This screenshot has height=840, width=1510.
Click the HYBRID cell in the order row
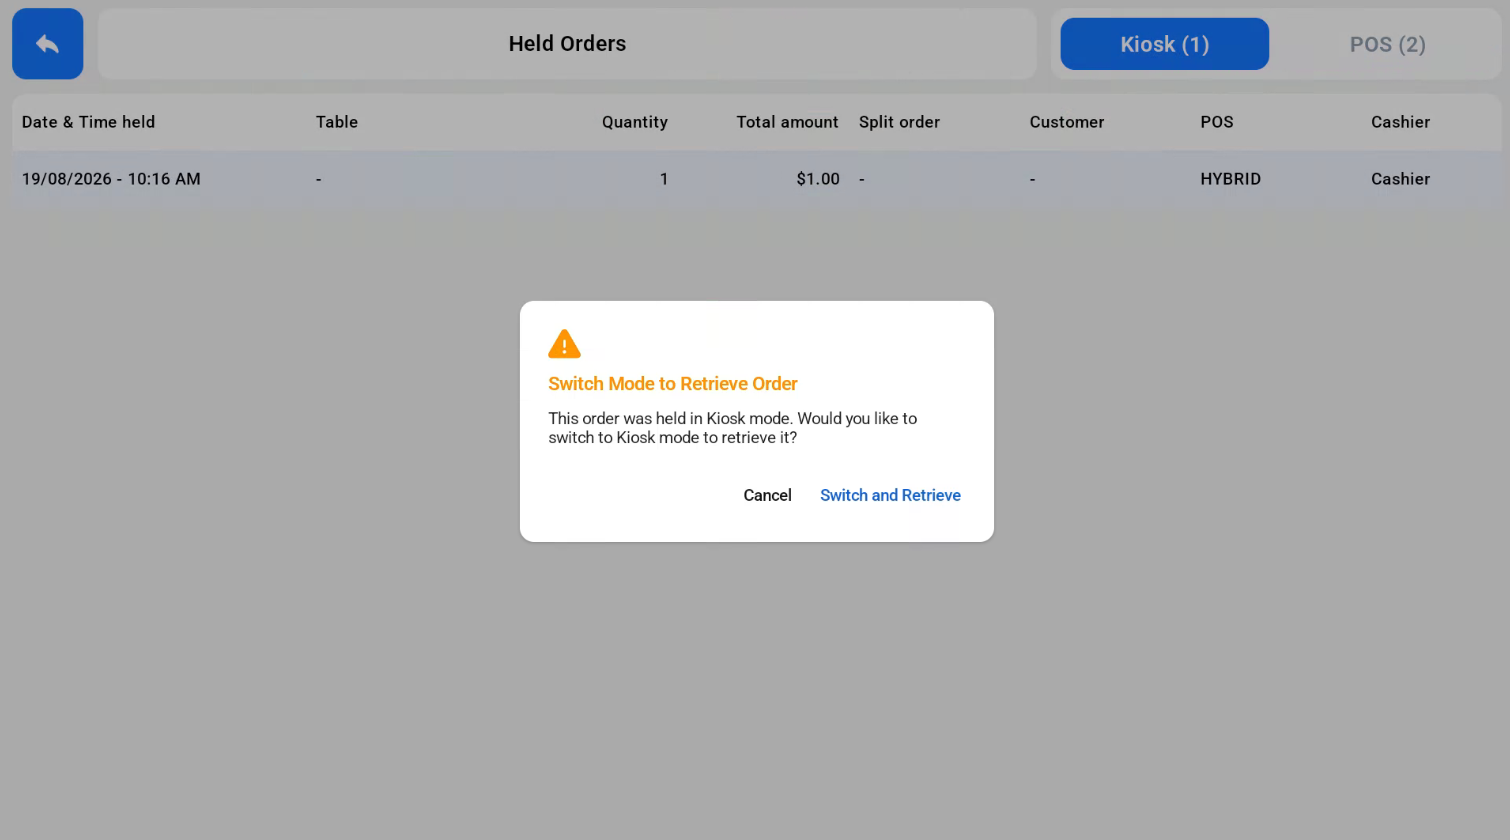[1230, 179]
